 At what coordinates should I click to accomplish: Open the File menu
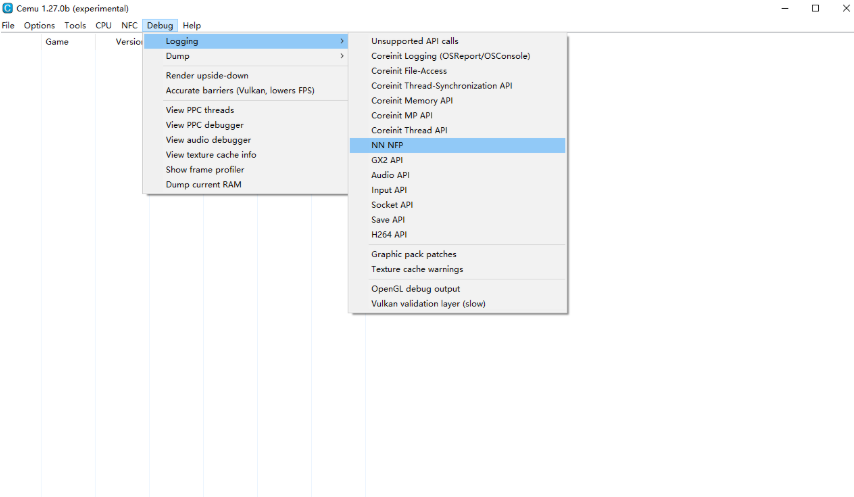pyautogui.click(x=8, y=25)
